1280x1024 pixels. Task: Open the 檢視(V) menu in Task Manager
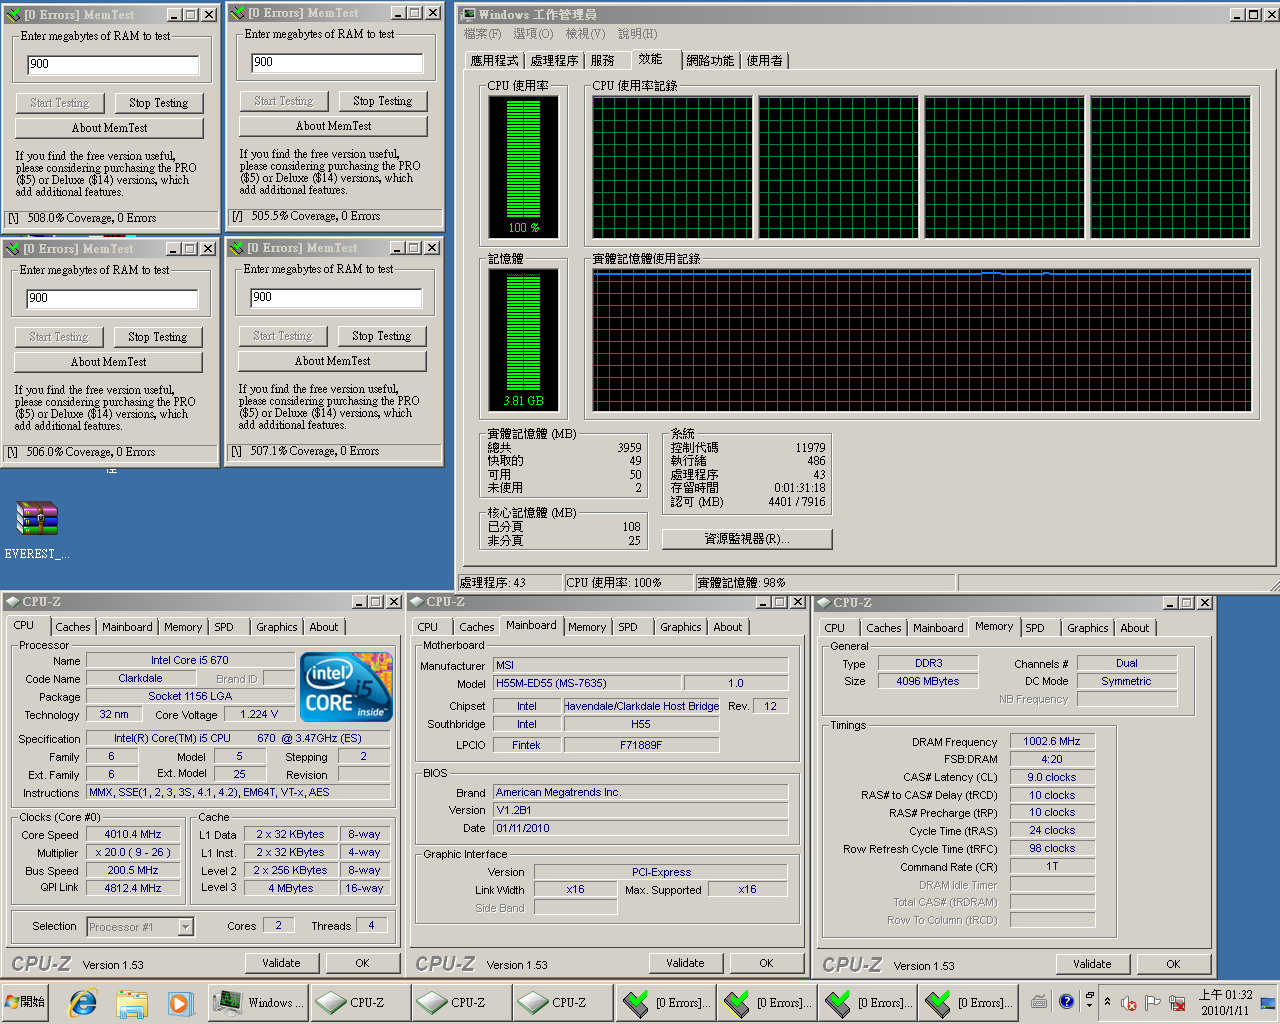[586, 34]
